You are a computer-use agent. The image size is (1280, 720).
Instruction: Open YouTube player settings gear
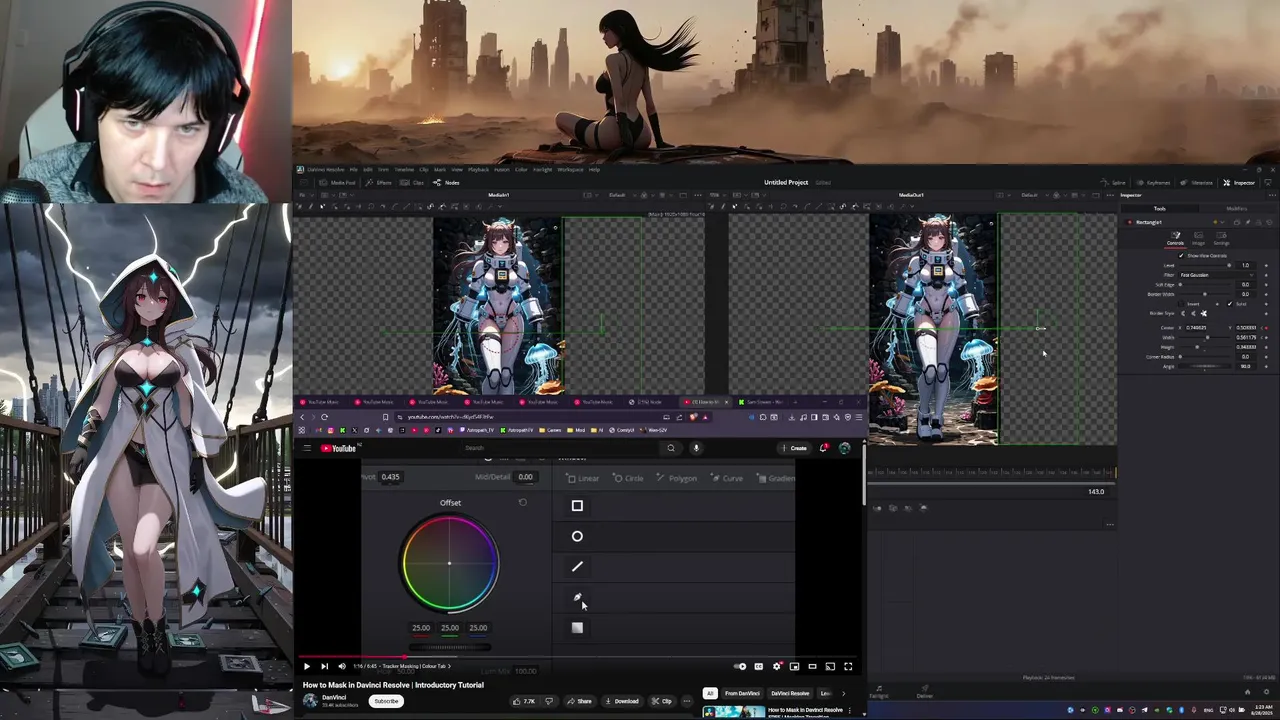pos(776,666)
